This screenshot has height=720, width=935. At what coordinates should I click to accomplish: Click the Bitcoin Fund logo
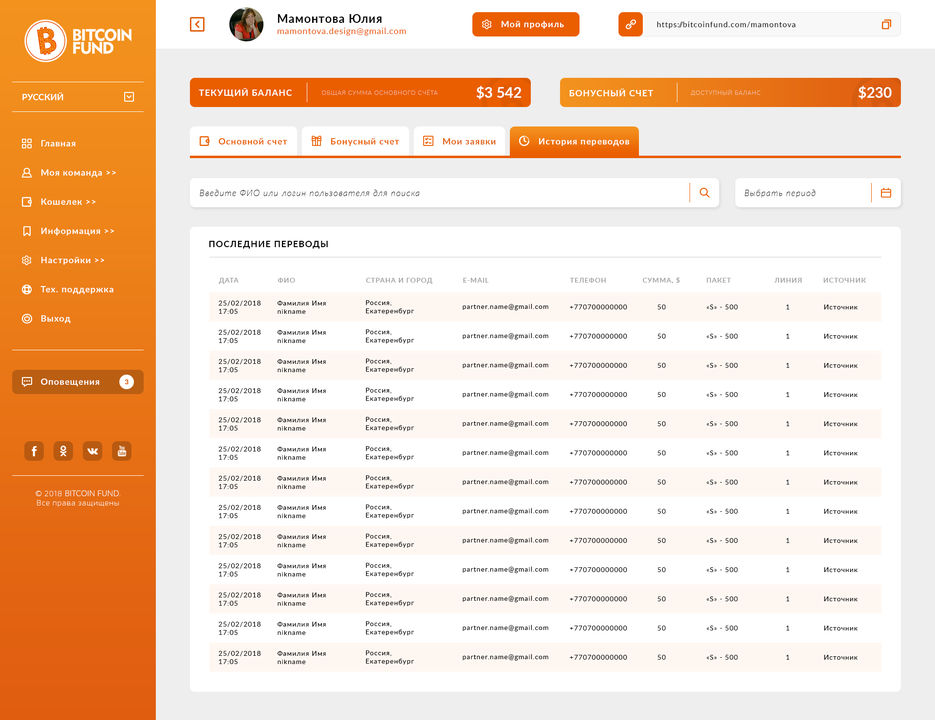(x=78, y=41)
